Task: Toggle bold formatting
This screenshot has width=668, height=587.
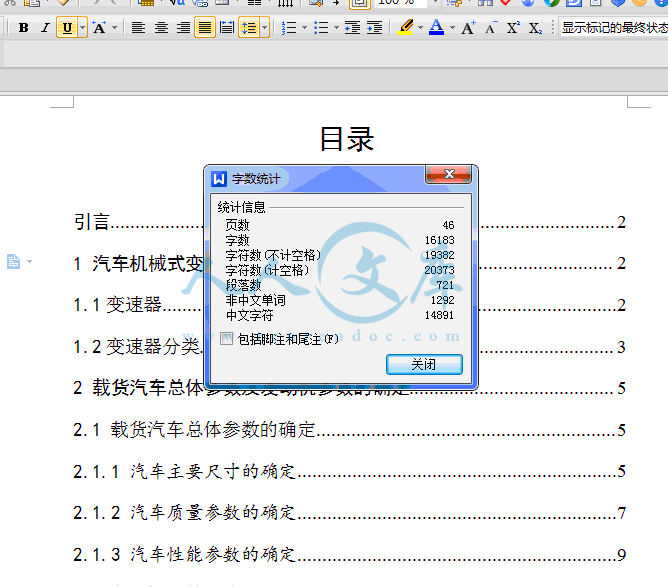Action: coord(24,28)
